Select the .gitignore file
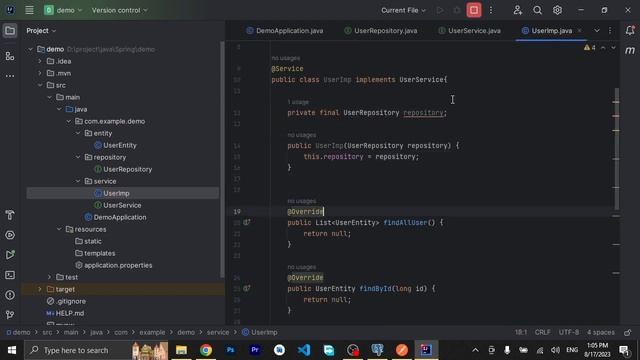This screenshot has width=640, height=360. click(x=71, y=301)
